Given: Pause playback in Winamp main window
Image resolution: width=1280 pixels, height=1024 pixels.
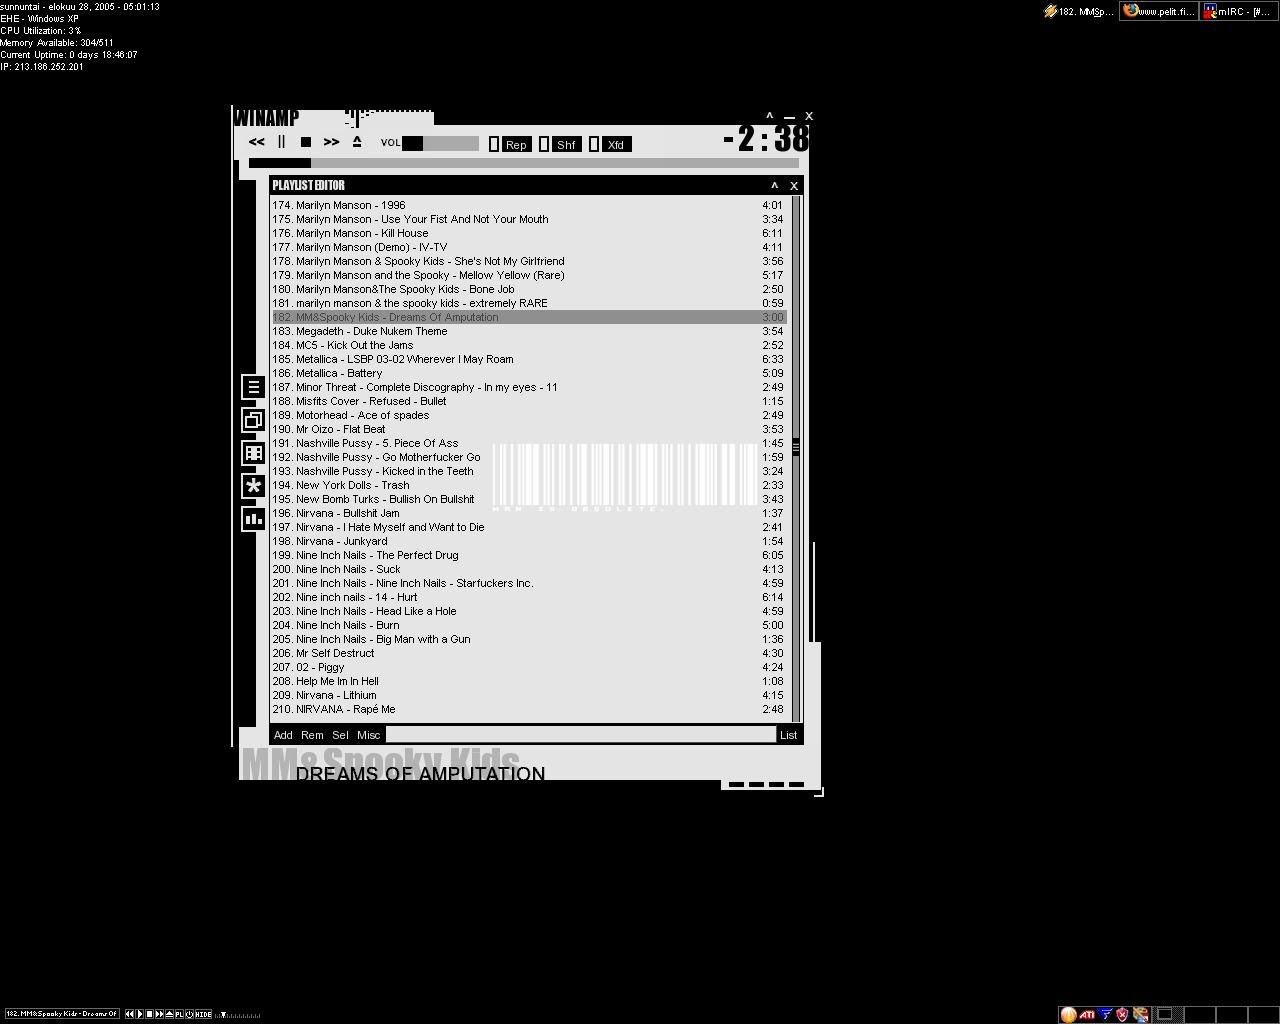Looking at the screenshot, I should coord(281,143).
